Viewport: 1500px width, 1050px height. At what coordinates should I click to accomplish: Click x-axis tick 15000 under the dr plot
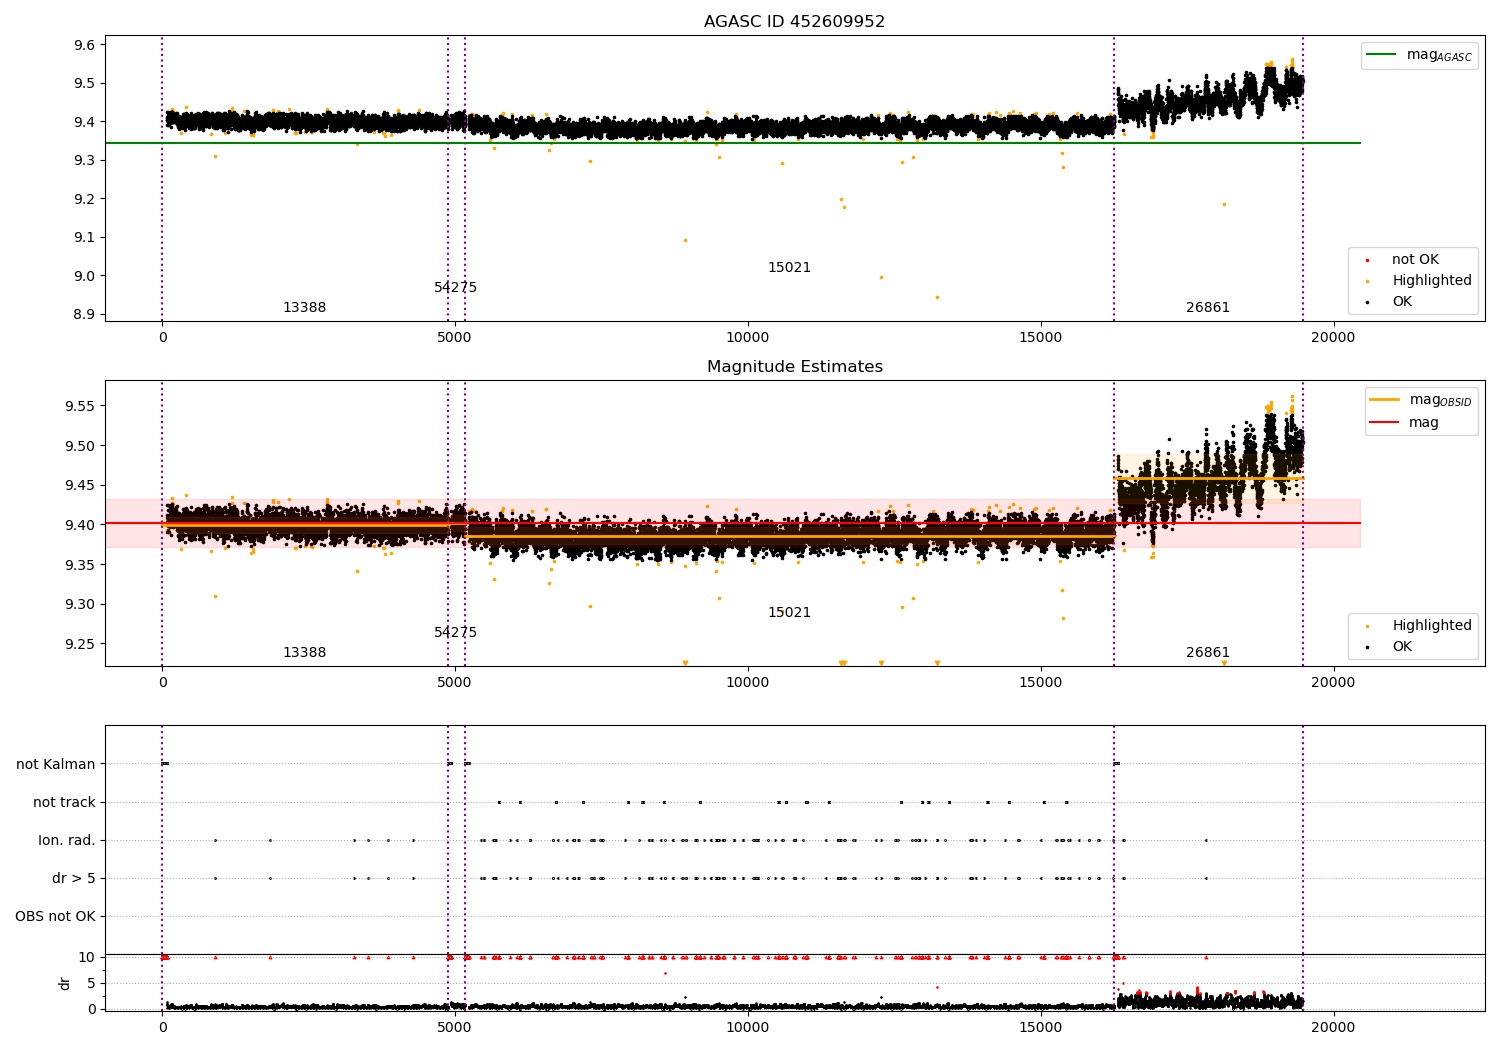click(1040, 1027)
